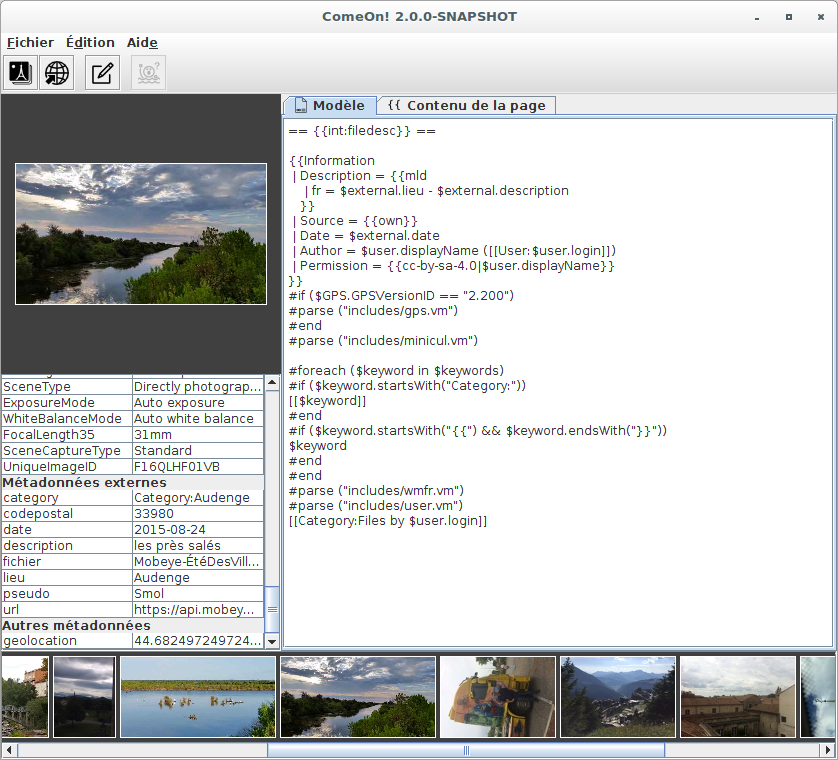This screenshot has width=838, height=760.
Task: Open the Édition menu
Action: pos(90,42)
